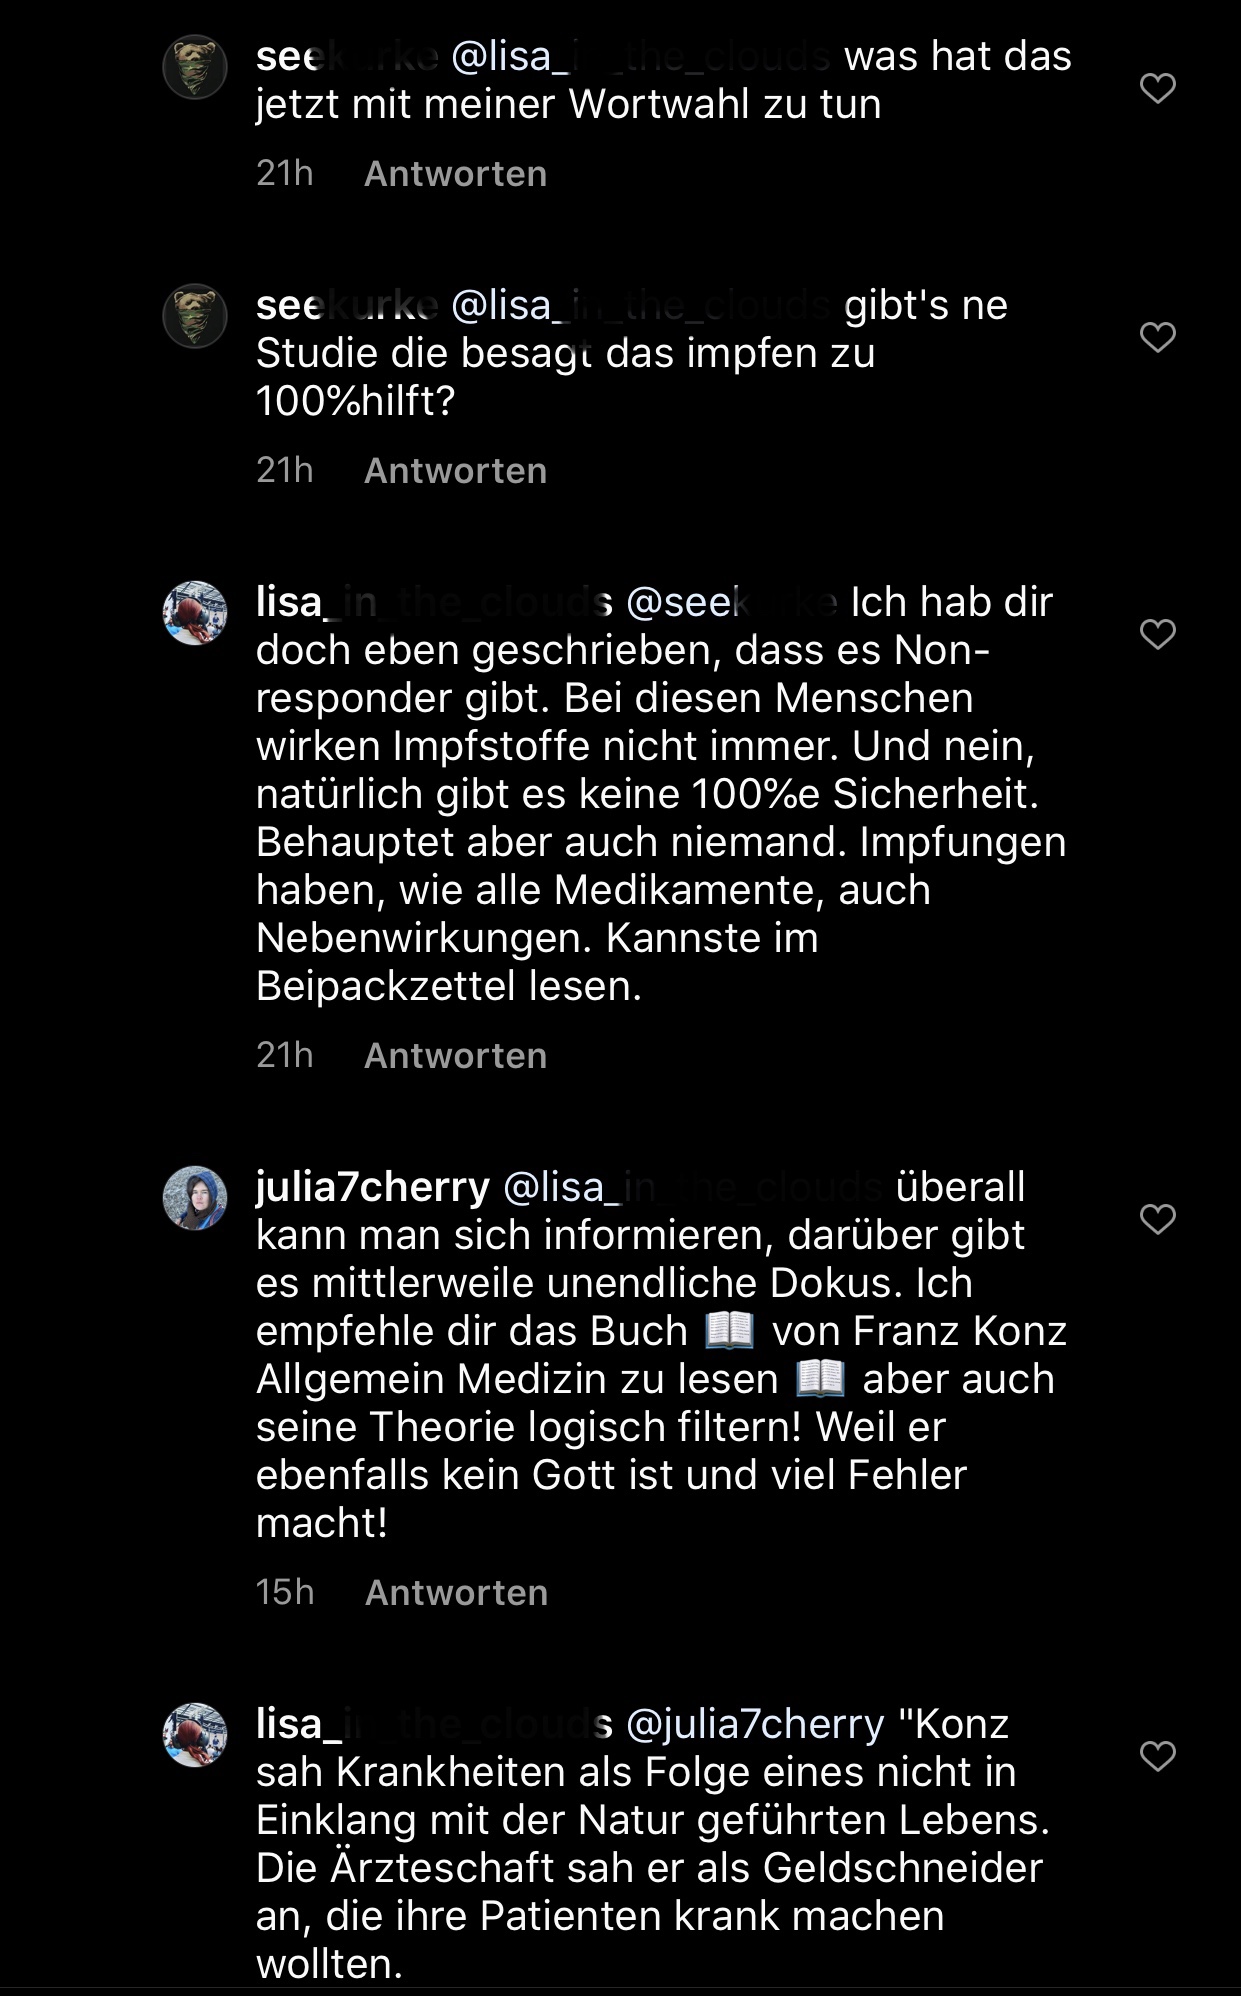
Task: Tap commenter username on the "Wortwahl" comment
Action: point(346,57)
